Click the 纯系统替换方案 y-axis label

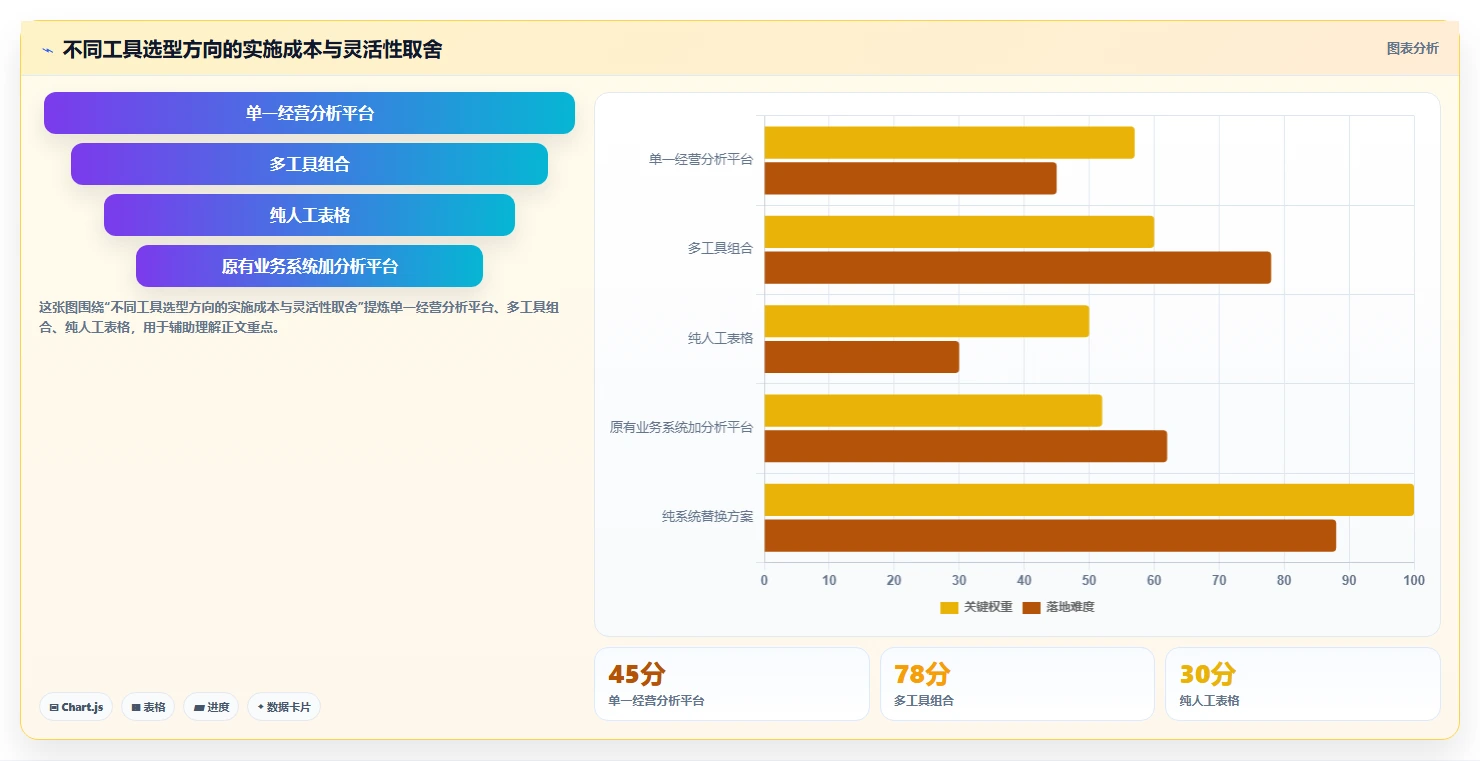coord(707,517)
